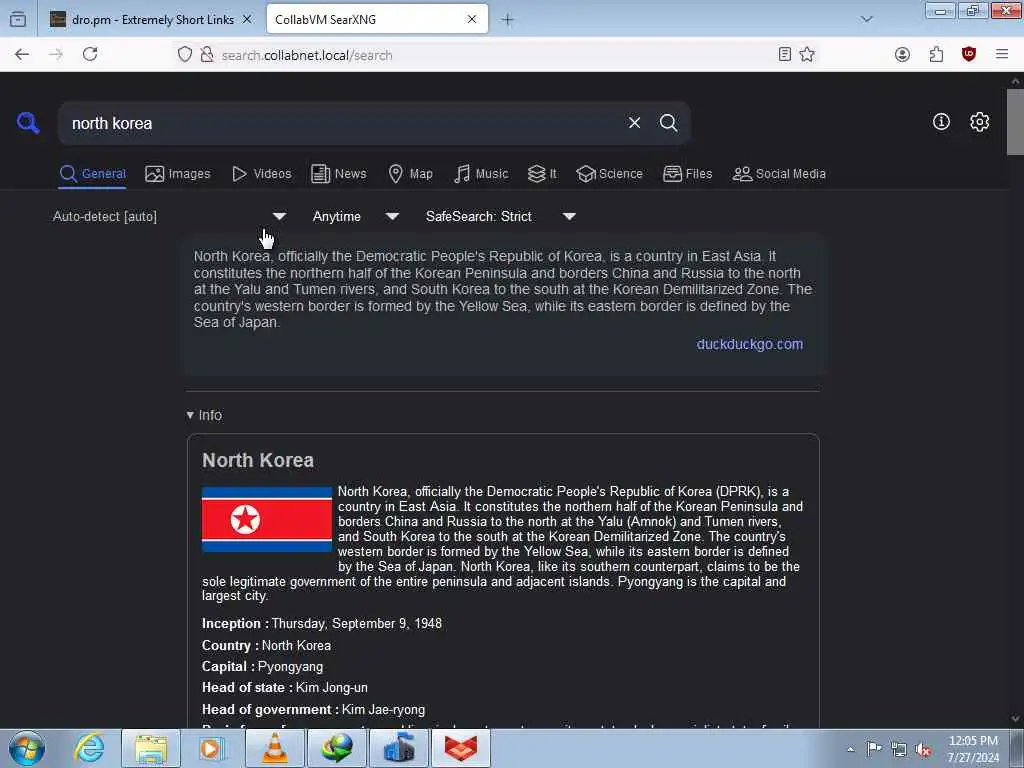The height and width of the screenshot is (768, 1024).
Task: Open the duckduckgo.com source link
Action: click(750, 344)
